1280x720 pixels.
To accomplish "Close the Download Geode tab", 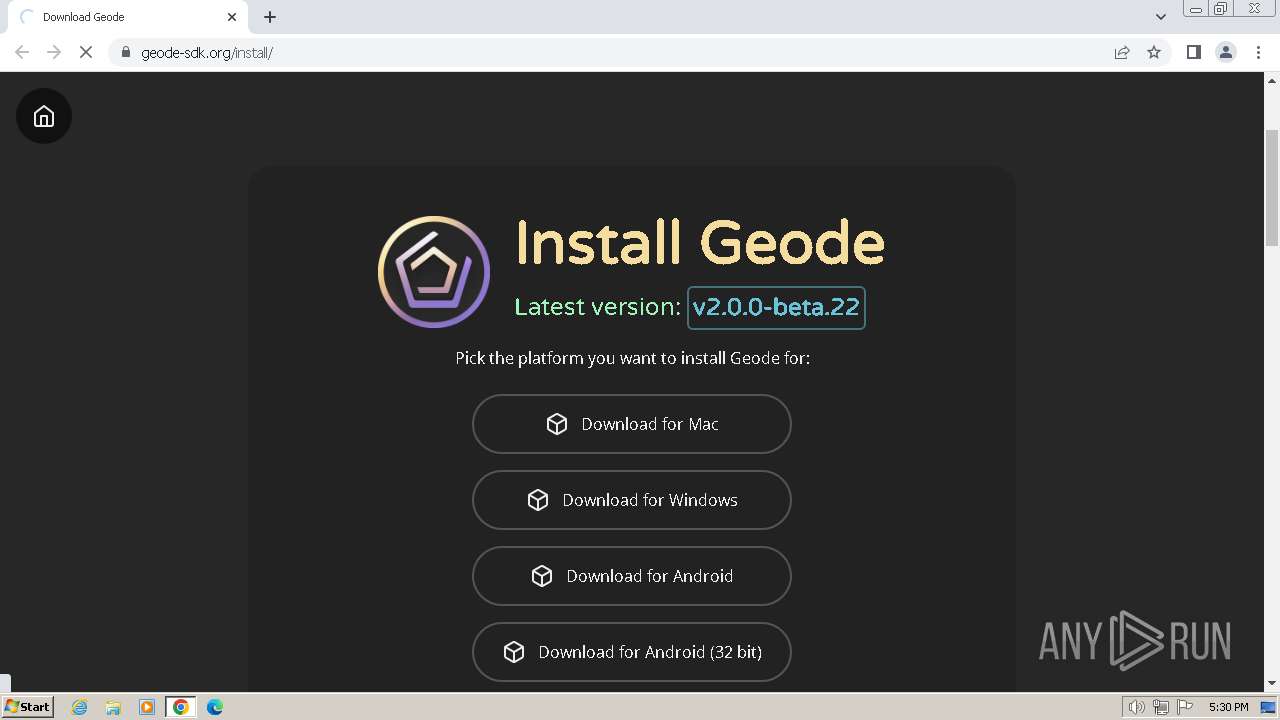I will pos(232,17).
